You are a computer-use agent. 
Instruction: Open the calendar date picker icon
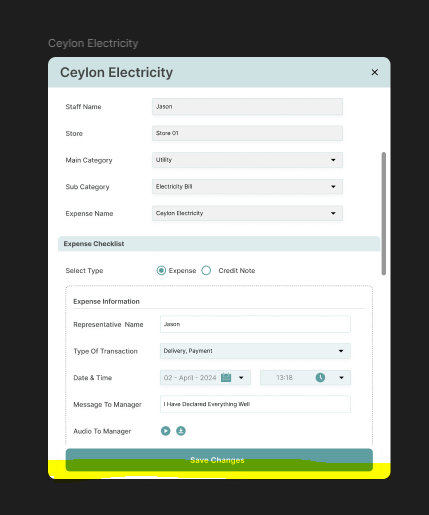pos(226,377)
